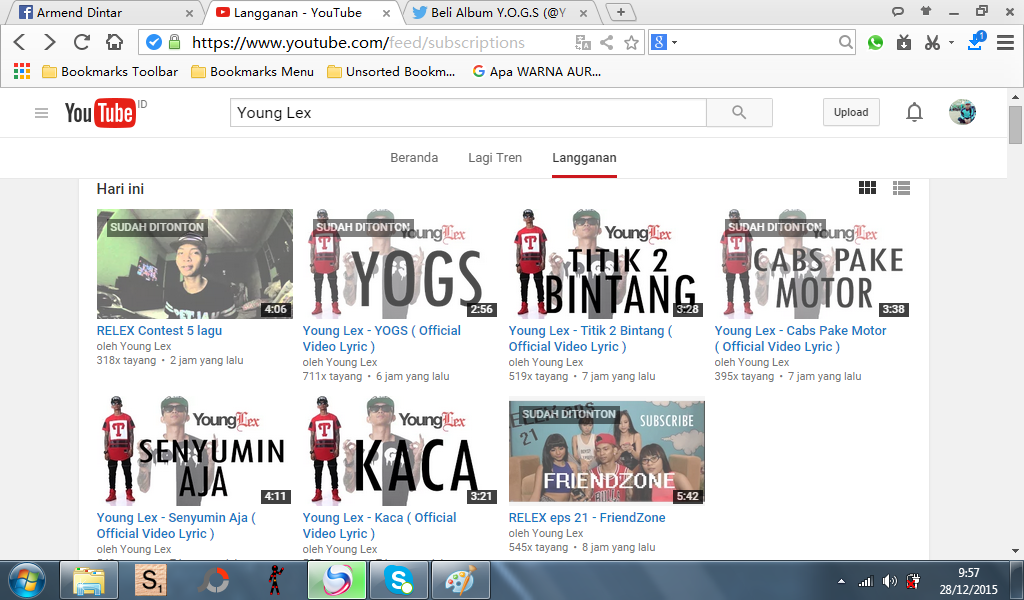The width and height of the screenshot is (1024, 600).
Task: Open the downloads icon with badge
Action: pyautogui.click(x=976, y=41)
